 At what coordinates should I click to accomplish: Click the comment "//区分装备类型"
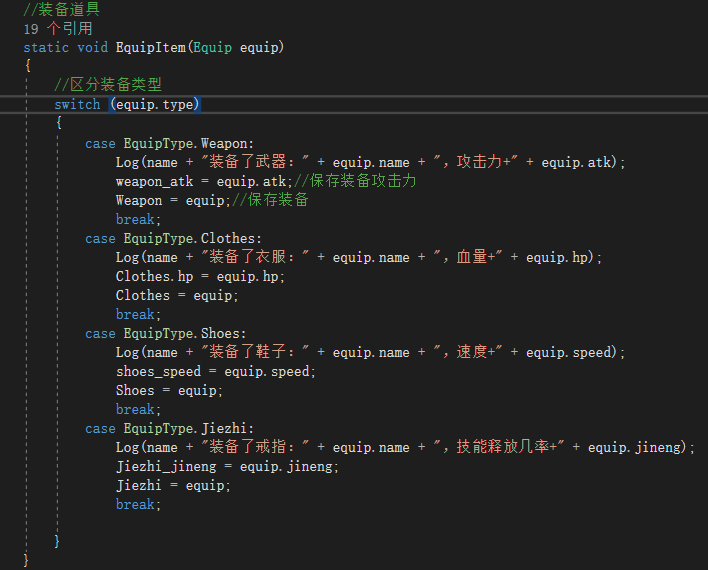[108, 84]
